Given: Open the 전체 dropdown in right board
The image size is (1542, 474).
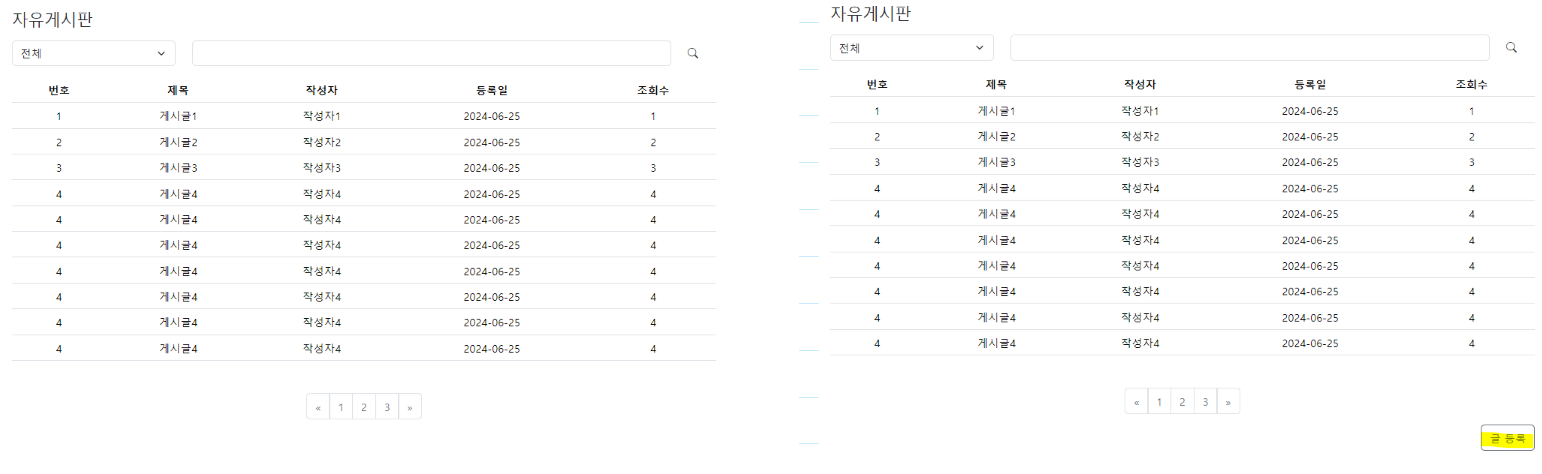Looking at the screenshot, I should tap(912, 47).
